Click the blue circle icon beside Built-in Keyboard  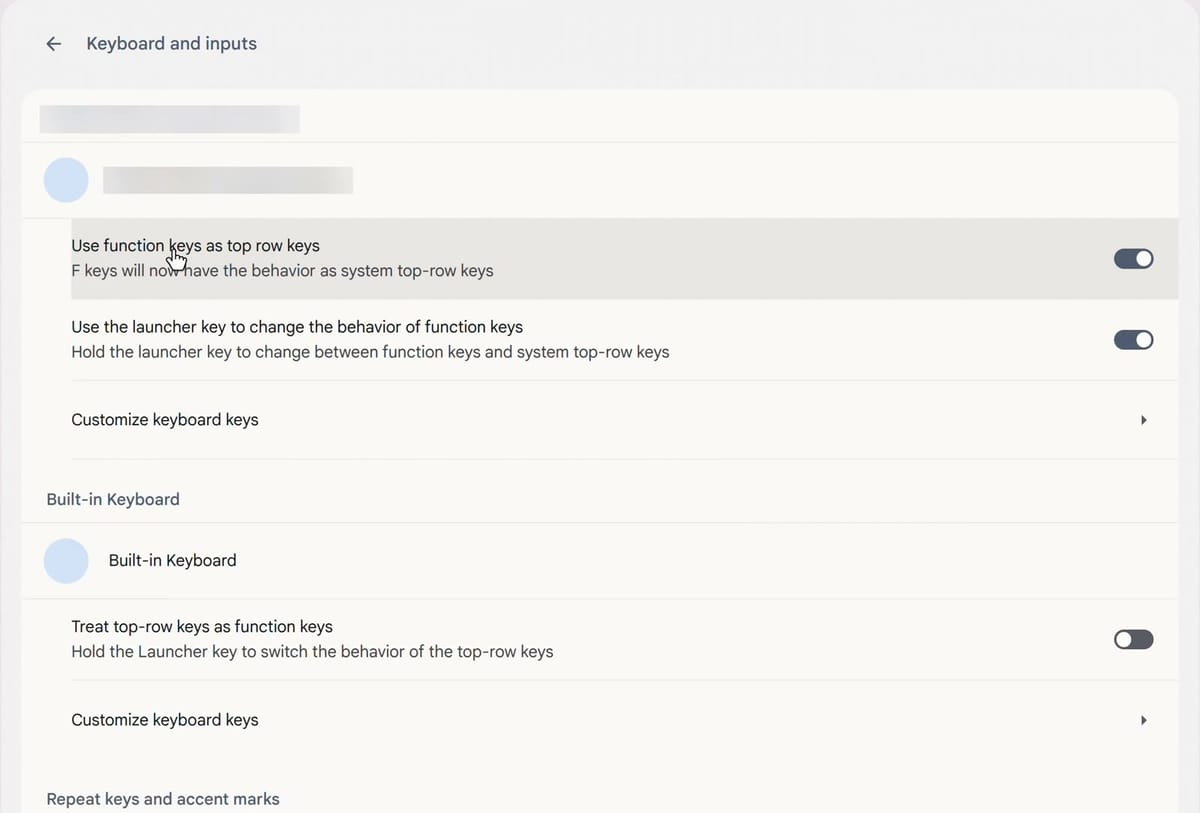point(66,561)
